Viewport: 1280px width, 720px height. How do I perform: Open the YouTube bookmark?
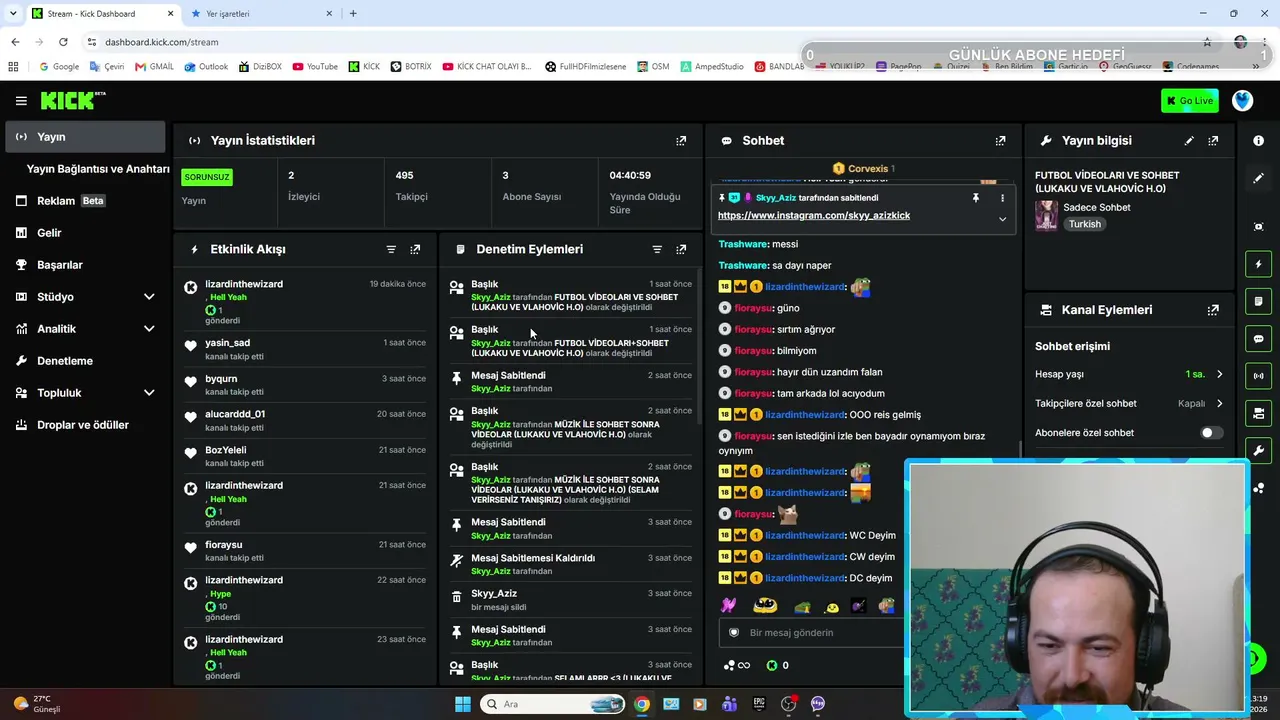[x=314, y=67]
